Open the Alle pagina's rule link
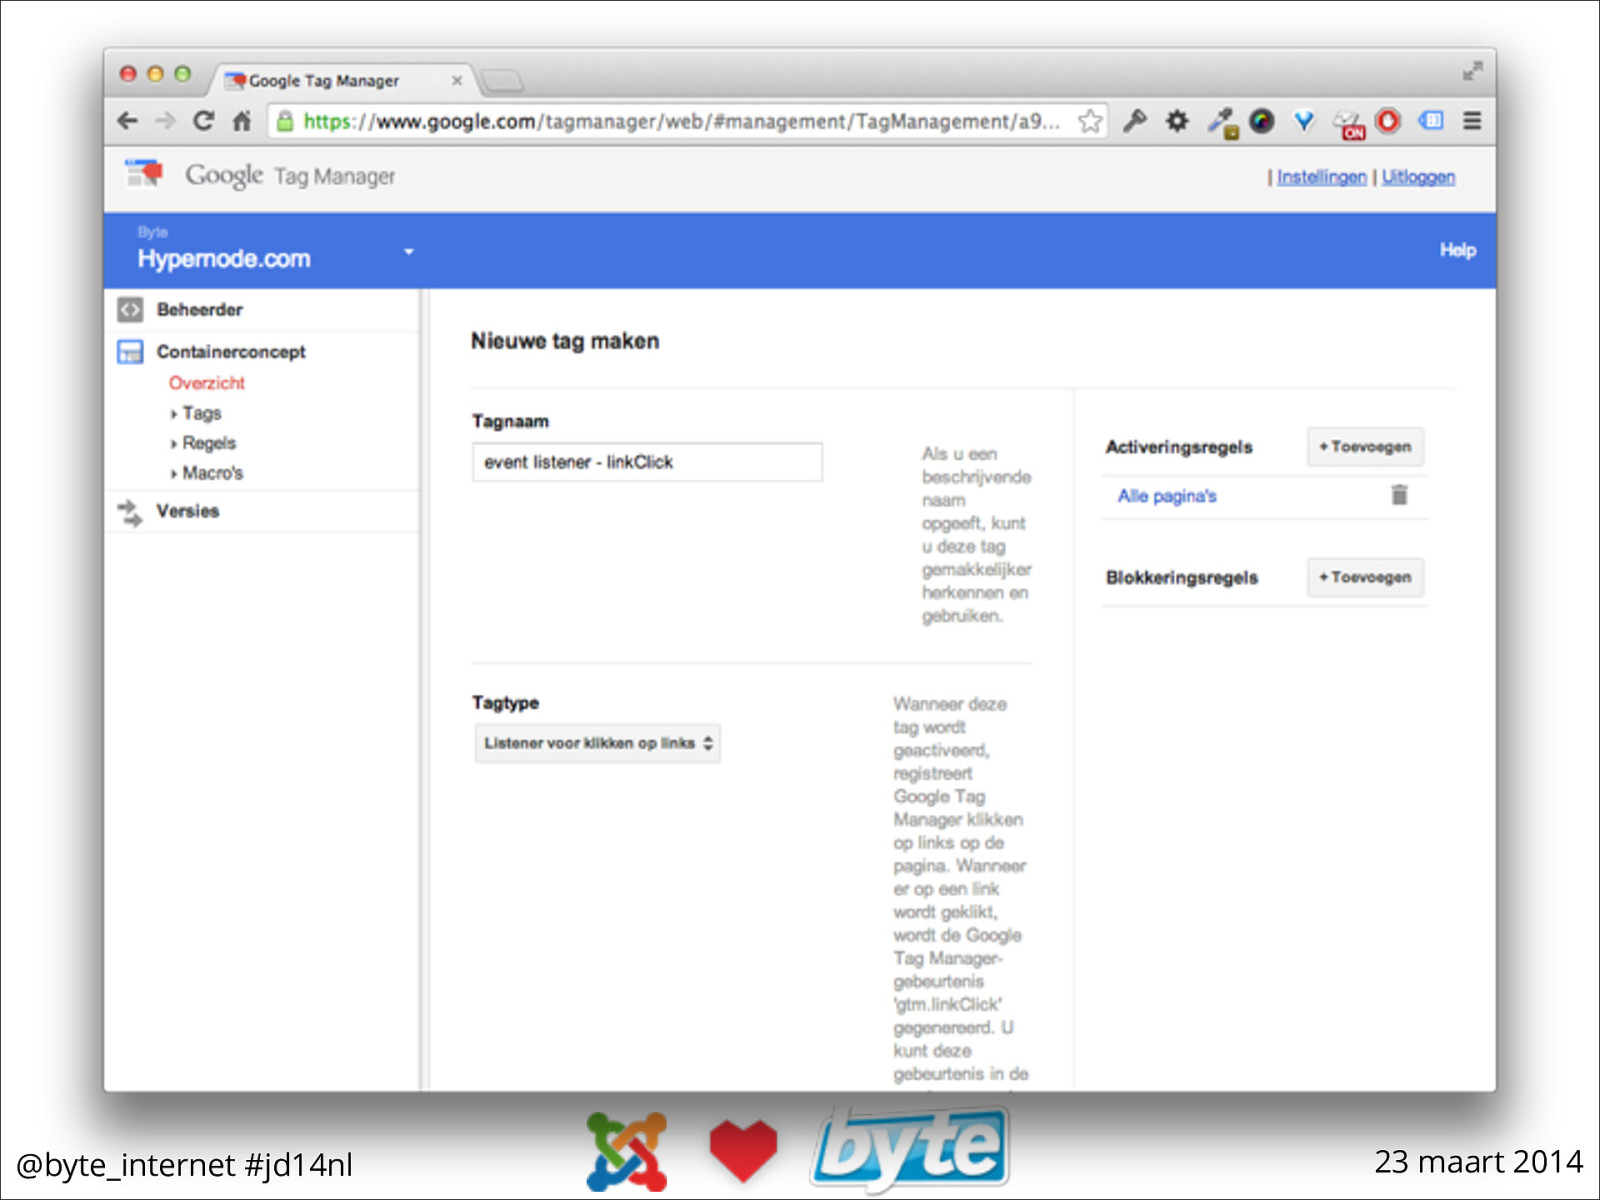Screen dimensions: 1600x1200 click(1167, 496)
